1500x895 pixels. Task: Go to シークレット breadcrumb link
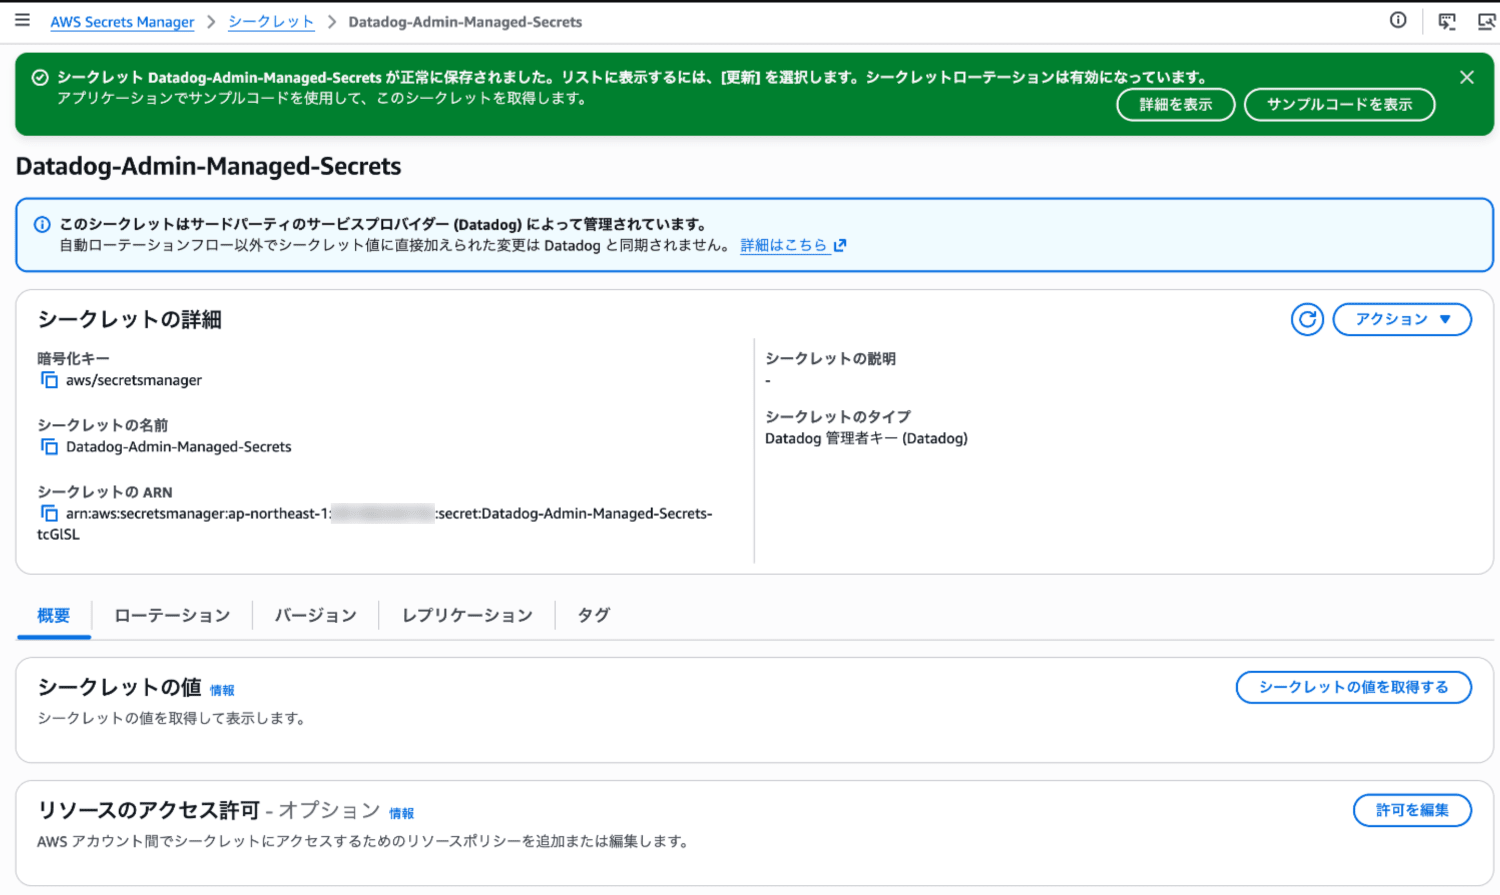click(x=271, y=21)
